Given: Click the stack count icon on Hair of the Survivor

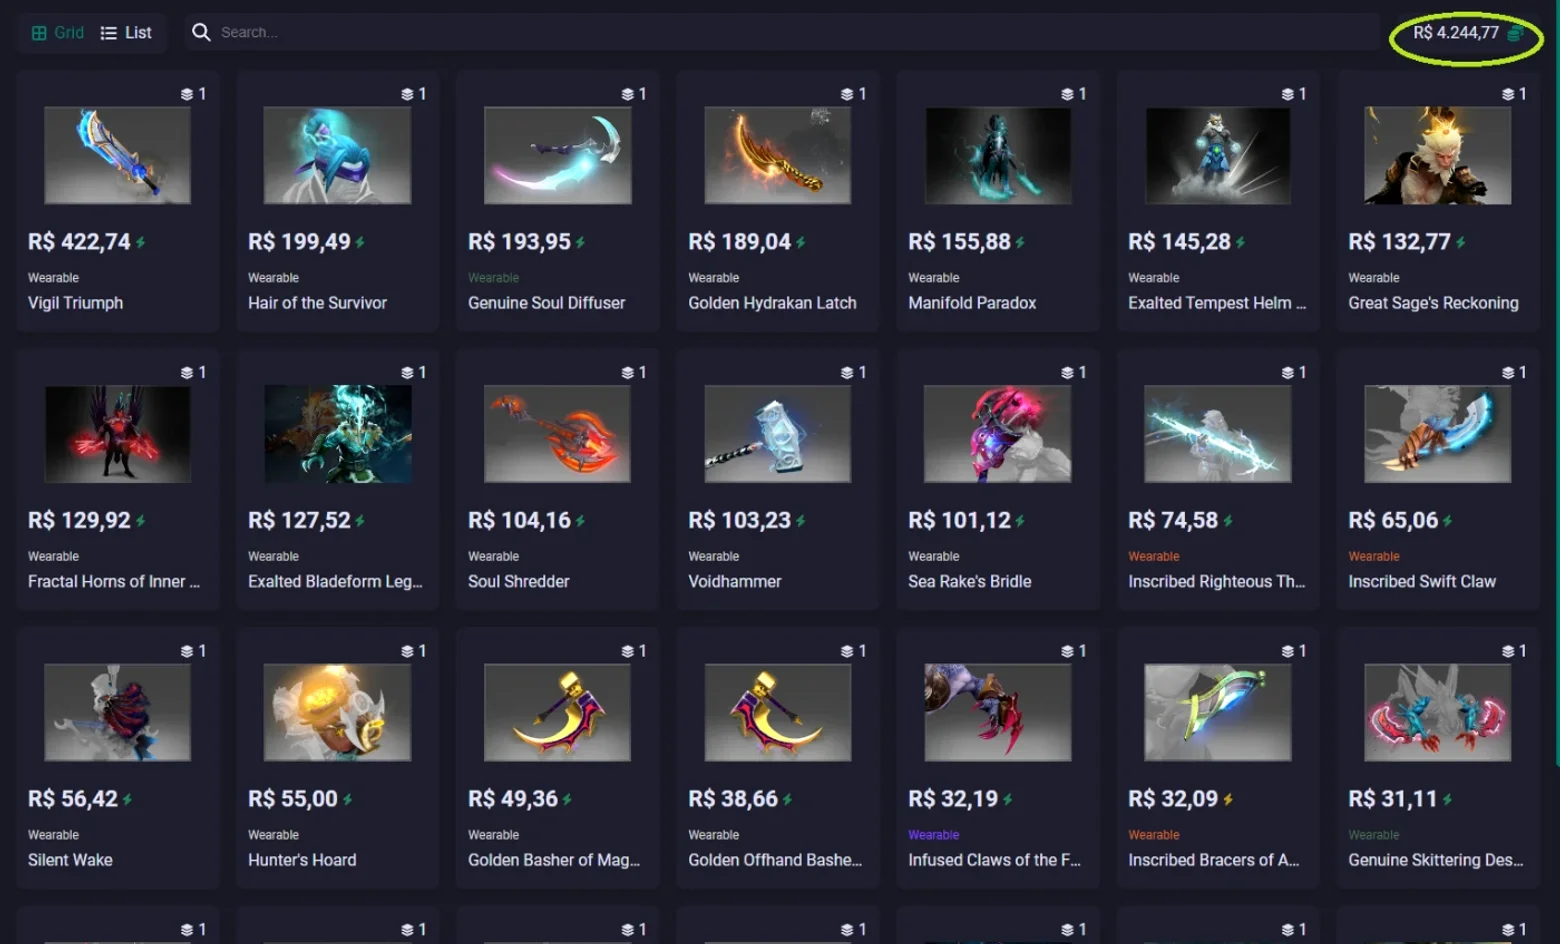Looking at the screenshot, I should (407, 94).
